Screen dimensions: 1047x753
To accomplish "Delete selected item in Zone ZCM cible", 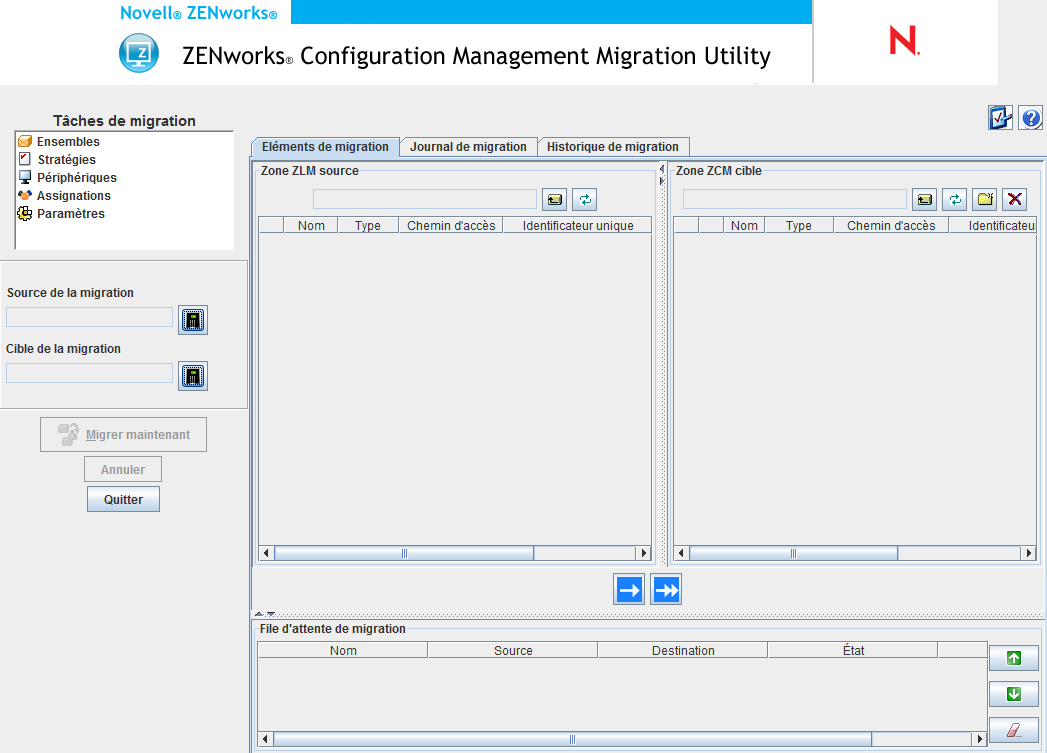I will click(1014, 199).
